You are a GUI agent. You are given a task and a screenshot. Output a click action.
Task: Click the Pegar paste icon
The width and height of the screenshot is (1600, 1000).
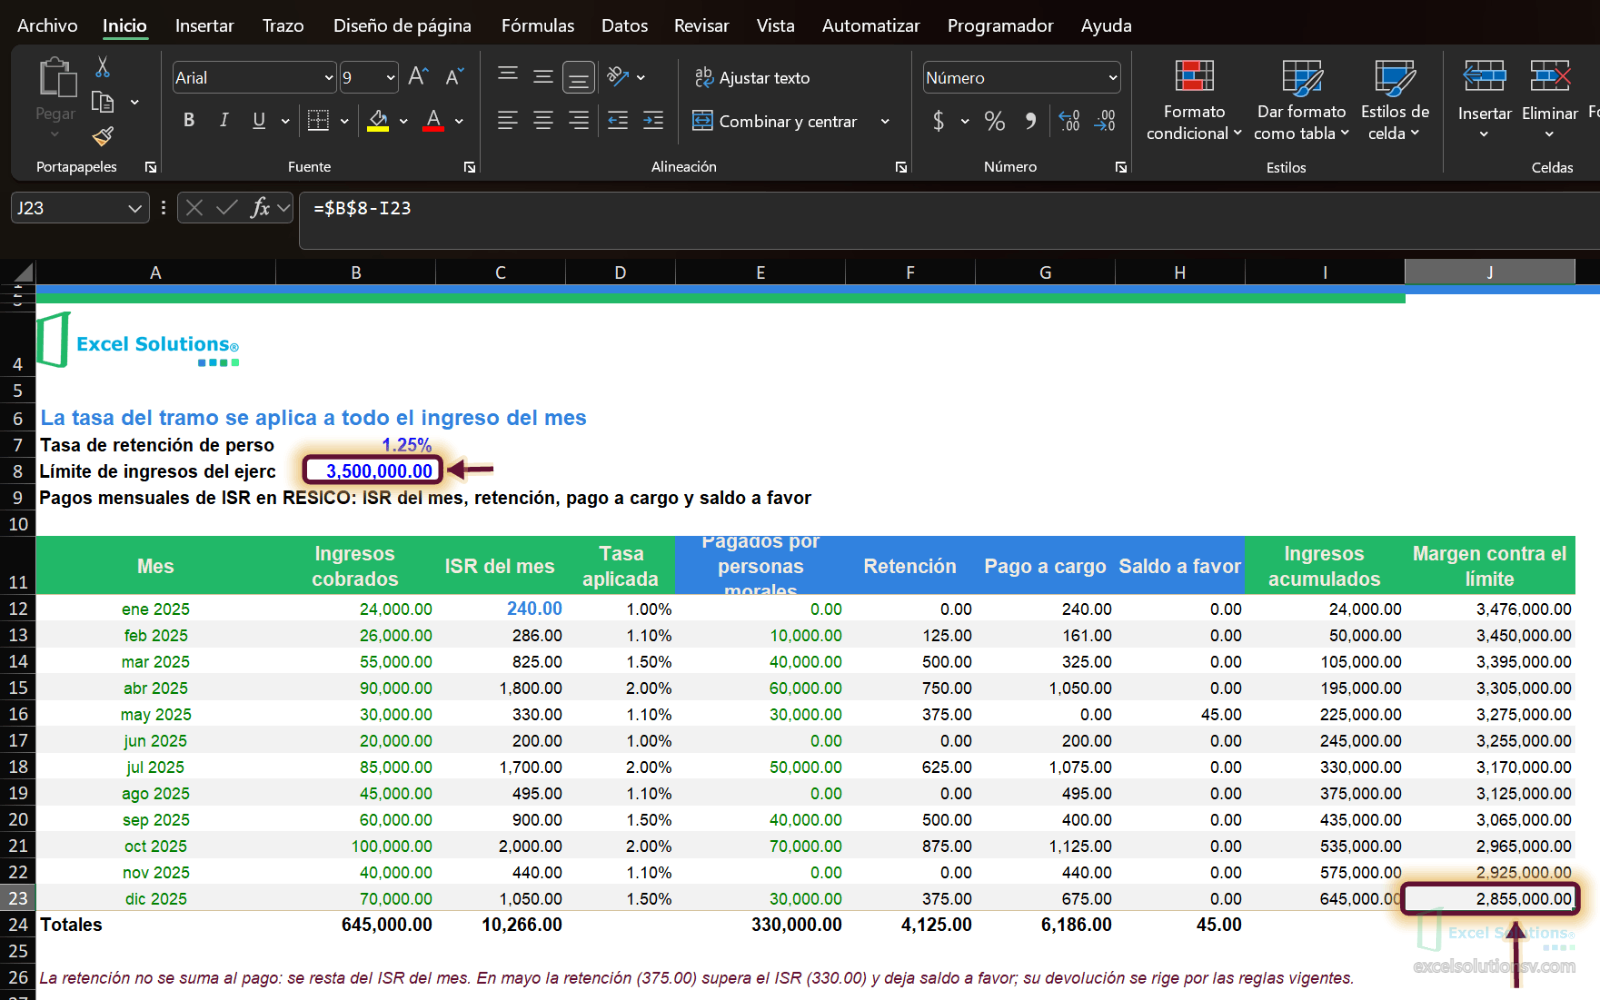click(x=56, y=78)
